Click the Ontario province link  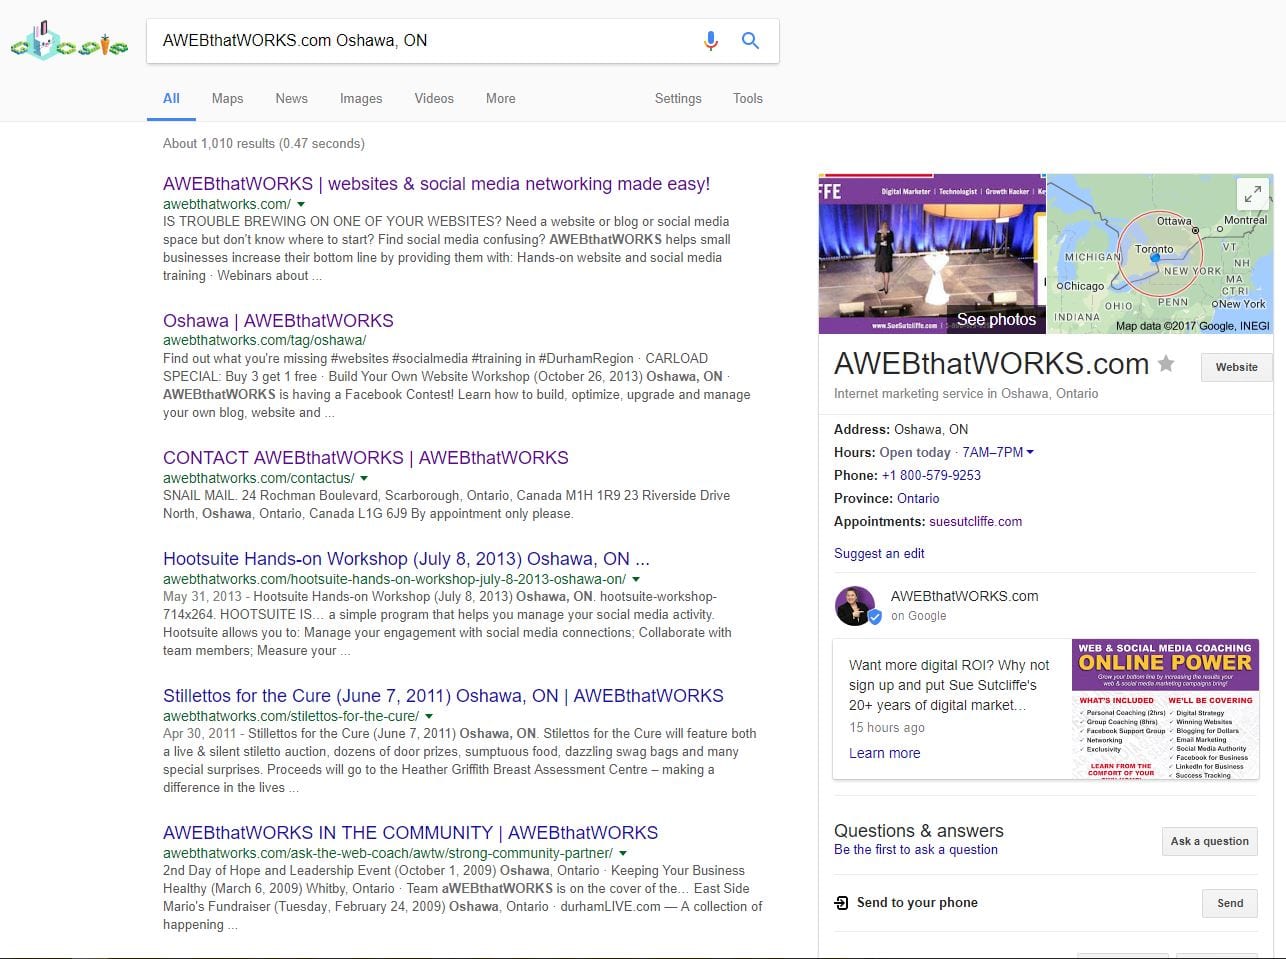tap(918, 498)
